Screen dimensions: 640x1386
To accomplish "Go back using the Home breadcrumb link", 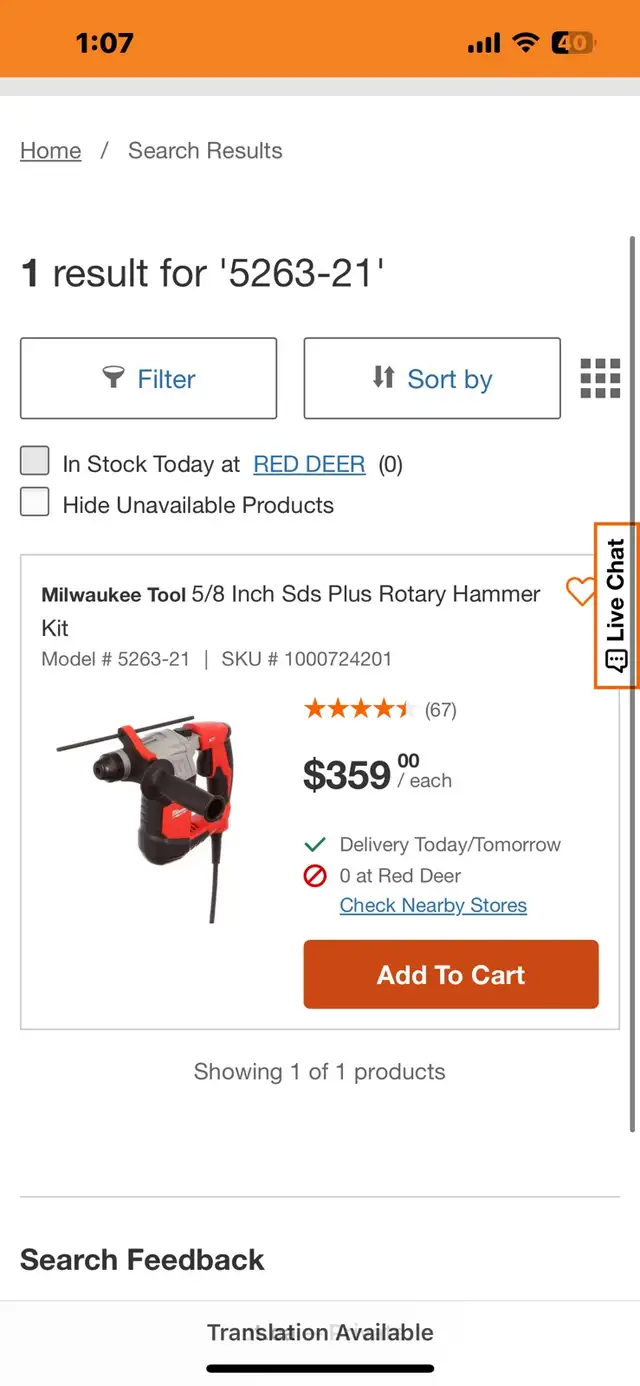I will [x=50, y=150].
